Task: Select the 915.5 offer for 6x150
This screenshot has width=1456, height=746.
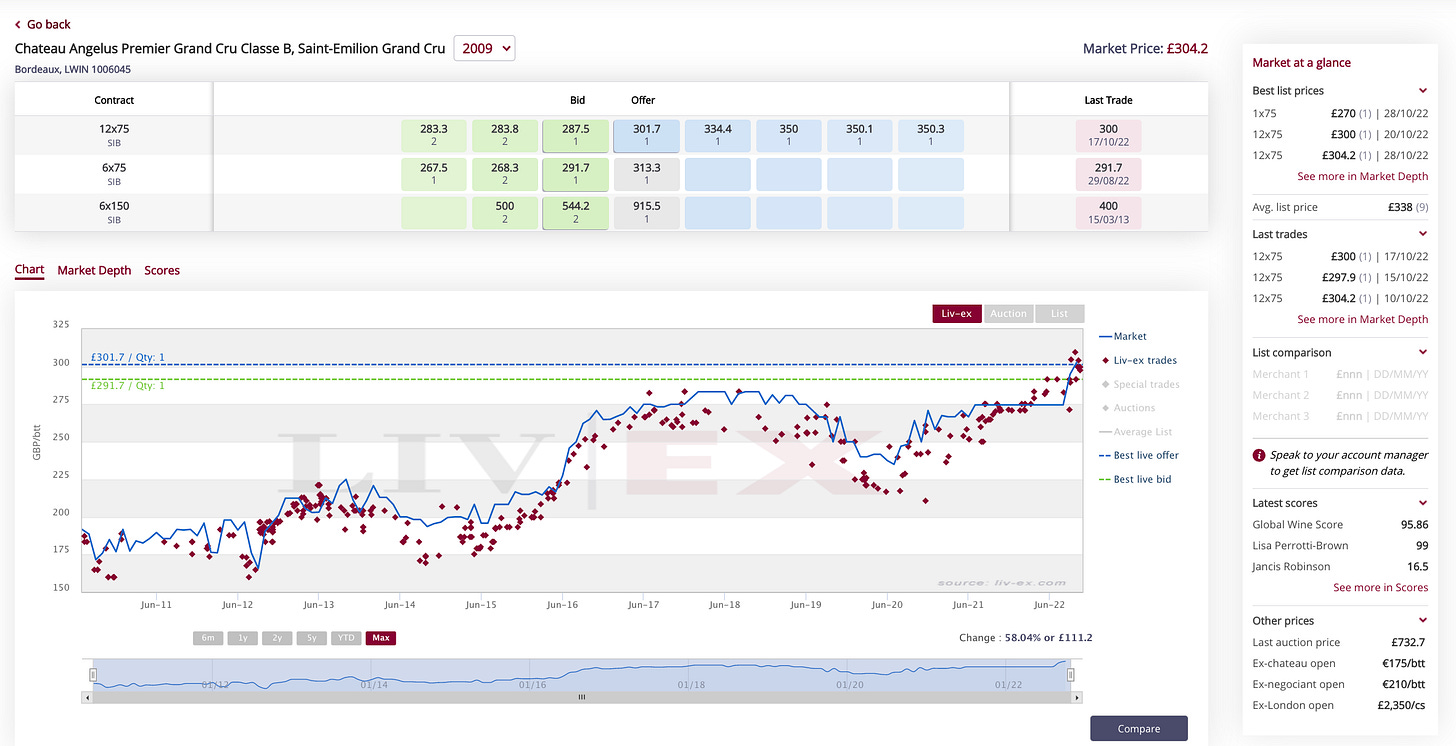Action: [646, 213]
